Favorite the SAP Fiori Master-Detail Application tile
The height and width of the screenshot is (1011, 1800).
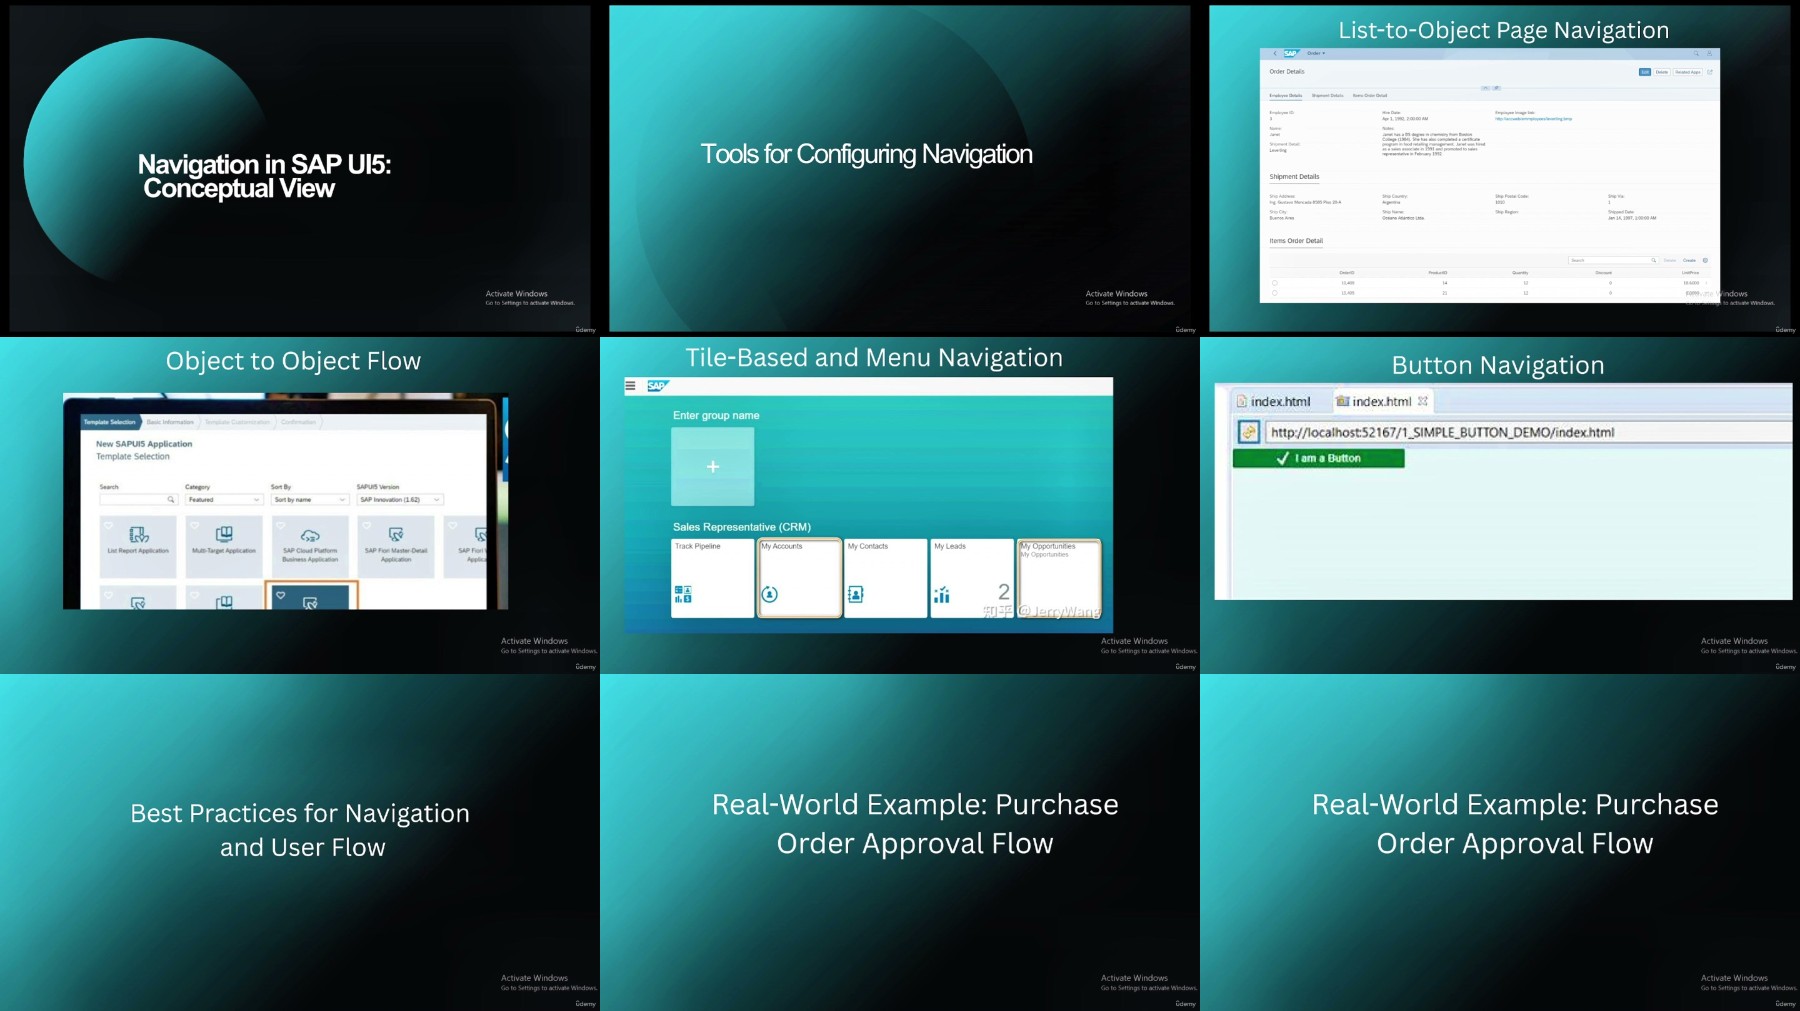(367, 526)
